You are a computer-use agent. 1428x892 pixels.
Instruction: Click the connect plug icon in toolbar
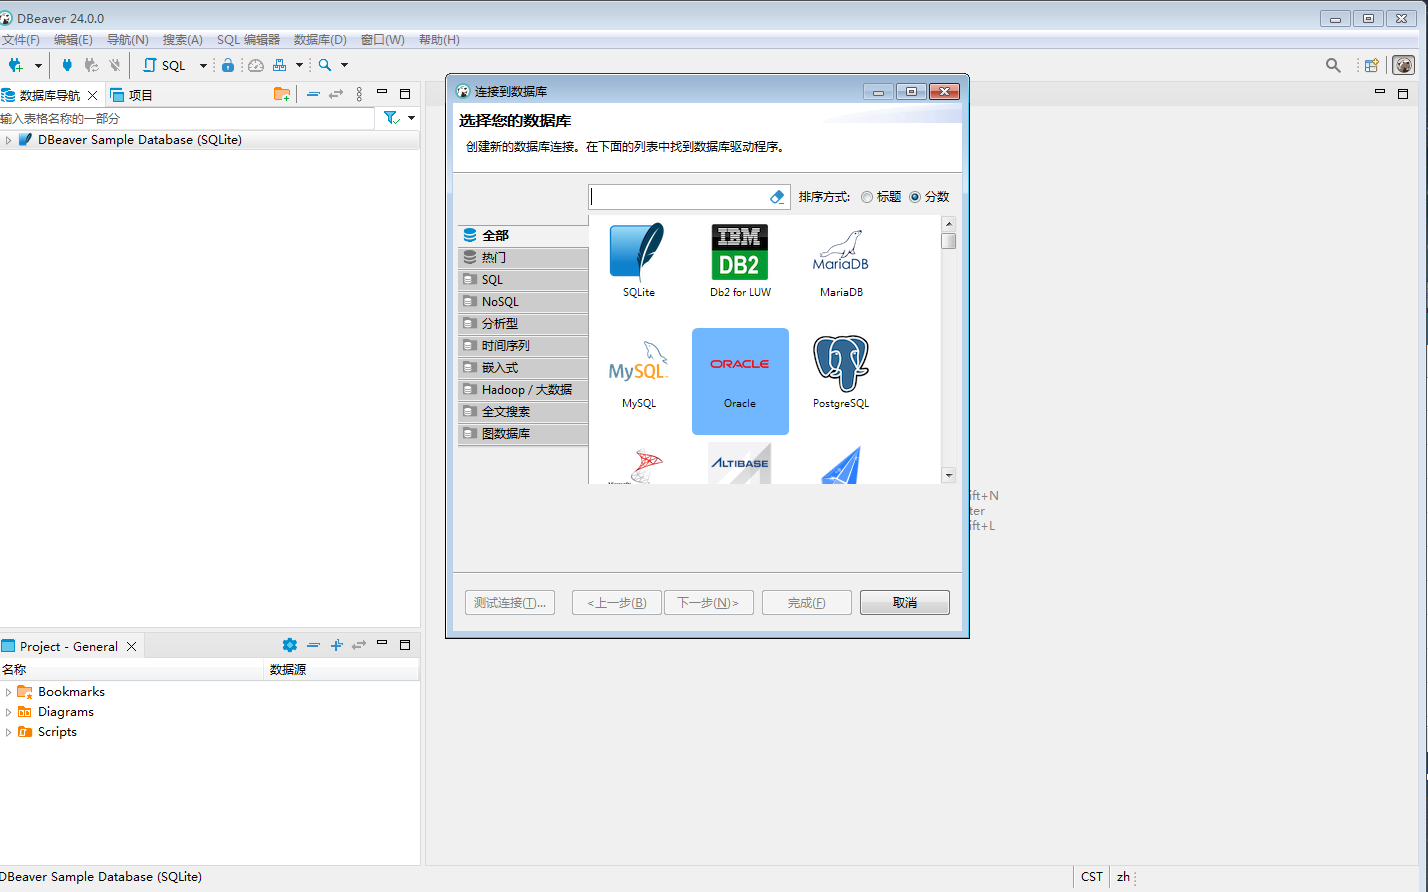tap(67, 65)
